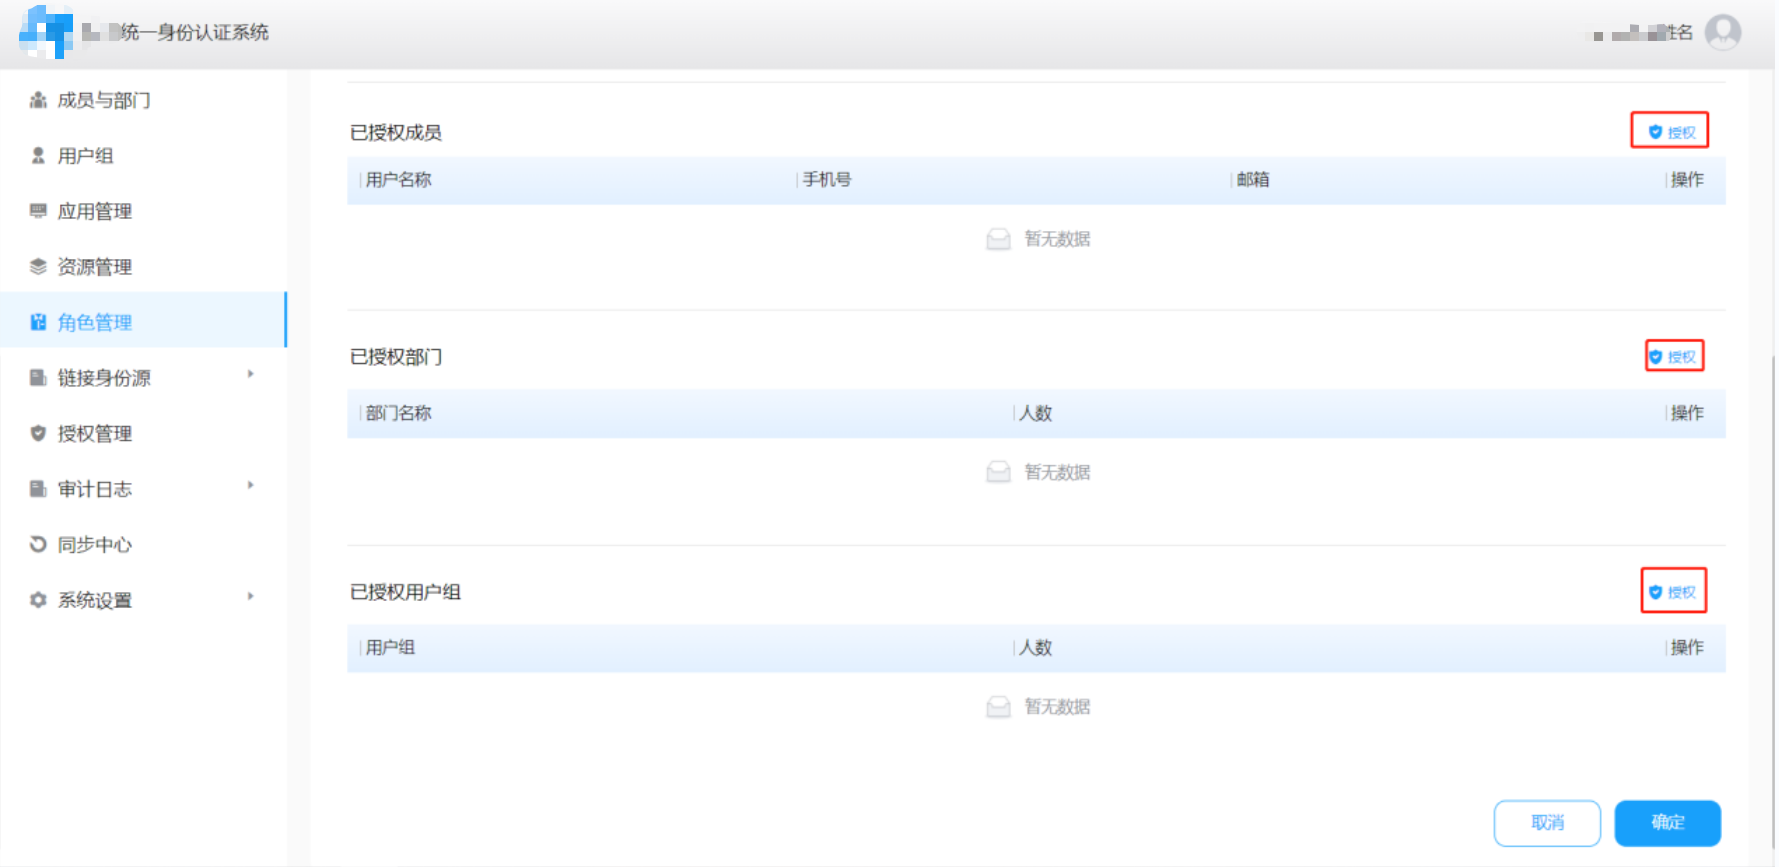Open 用户组 menu item
The image size is (1779, 867).
[x=144, y=155]
